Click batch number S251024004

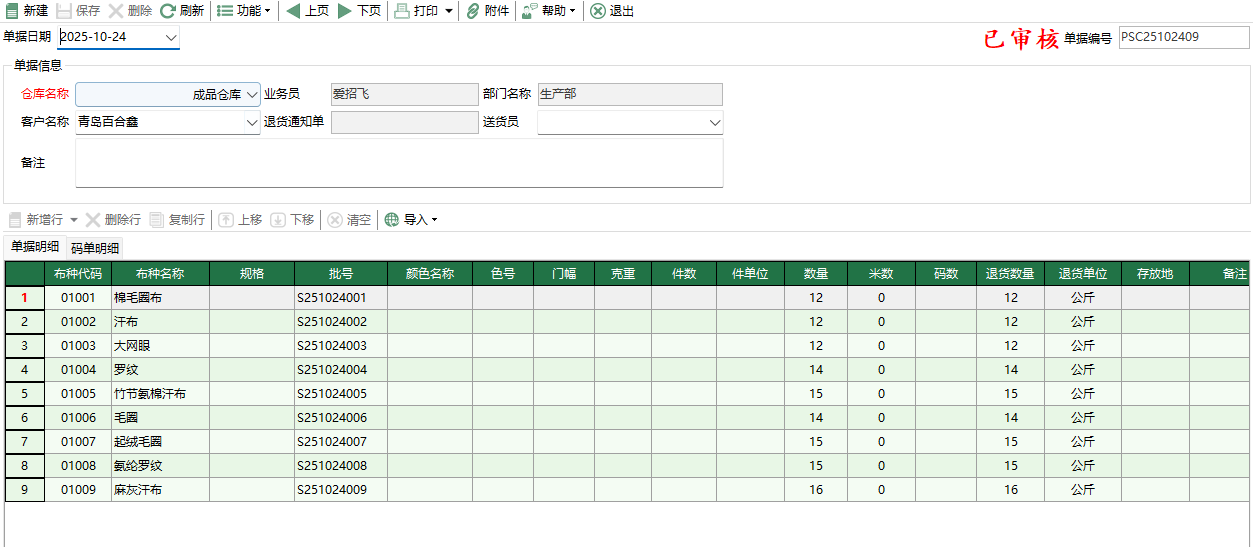pyautogui.click(x=341, y=369)
